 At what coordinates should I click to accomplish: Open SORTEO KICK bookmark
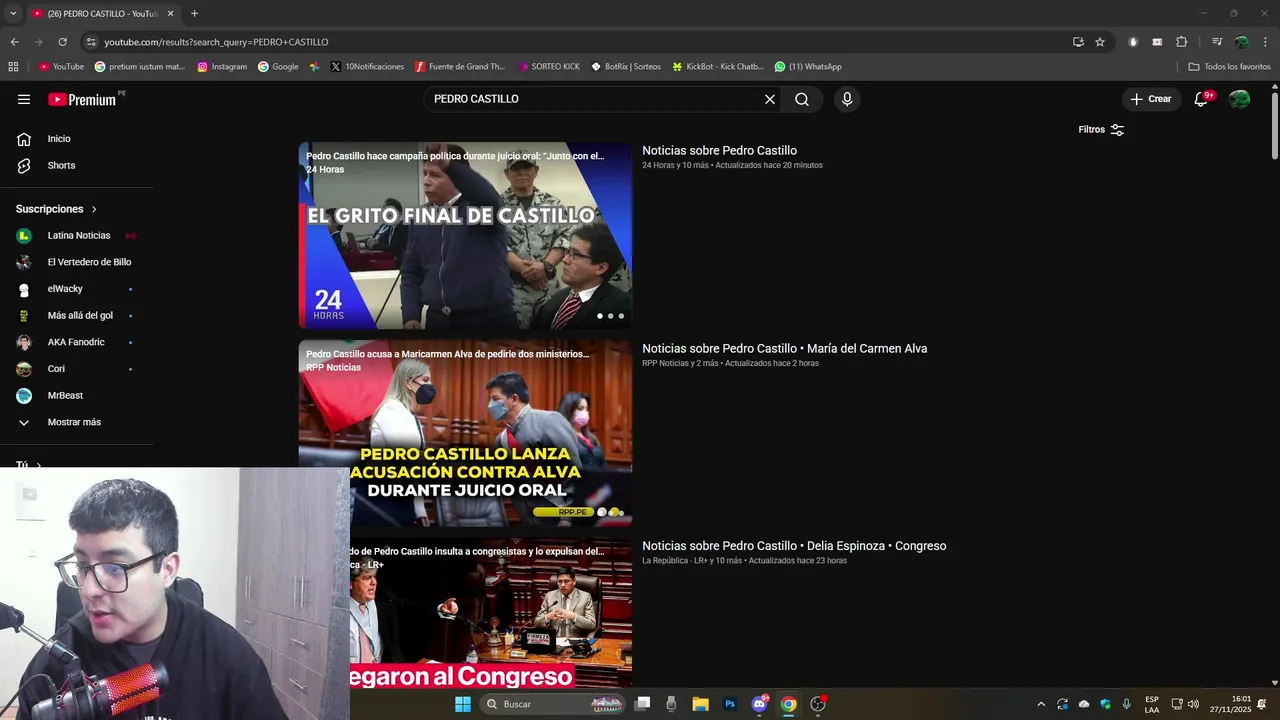(x=549, y=67)
